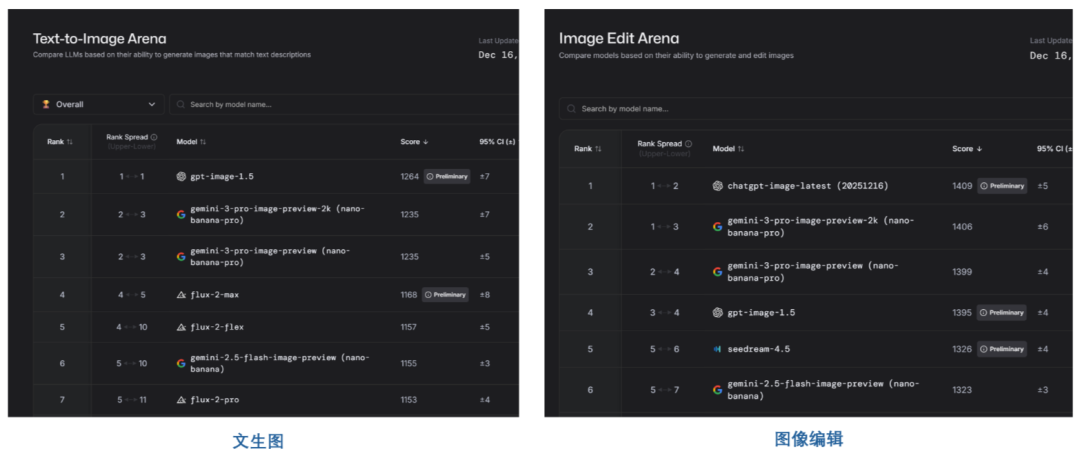
Task: Click the ±6 confidence interval in Image Edit Arena
Action: point(1043,227)
